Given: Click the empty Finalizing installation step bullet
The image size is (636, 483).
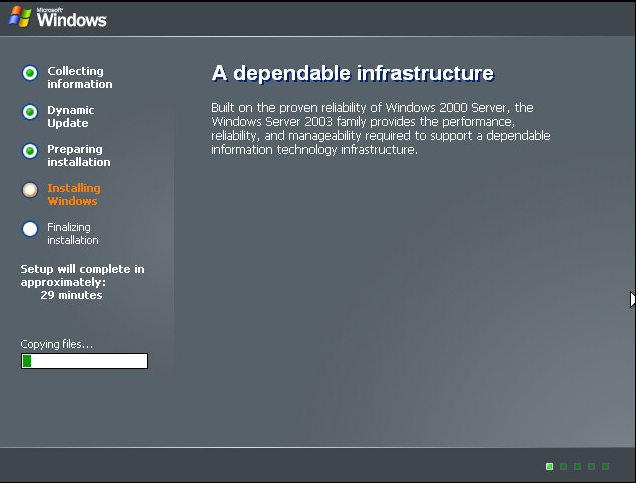Looking at the screenshot, I should click(30, 229).
